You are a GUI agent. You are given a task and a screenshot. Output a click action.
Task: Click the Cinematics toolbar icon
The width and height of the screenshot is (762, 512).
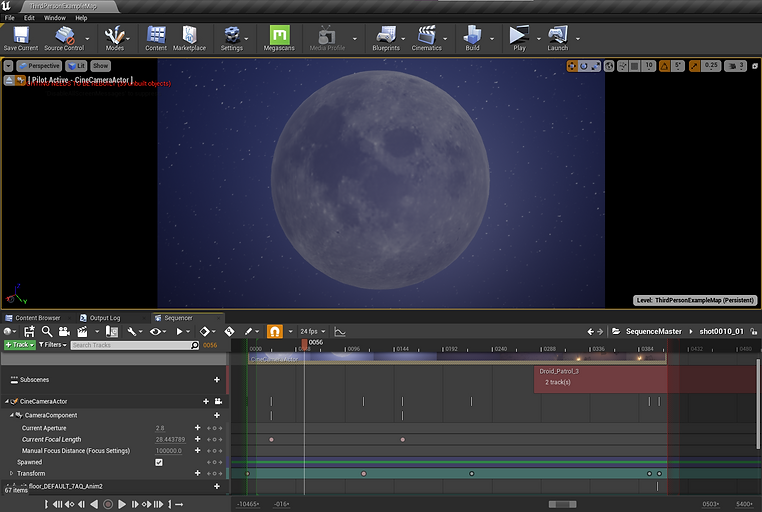(426, 36)
